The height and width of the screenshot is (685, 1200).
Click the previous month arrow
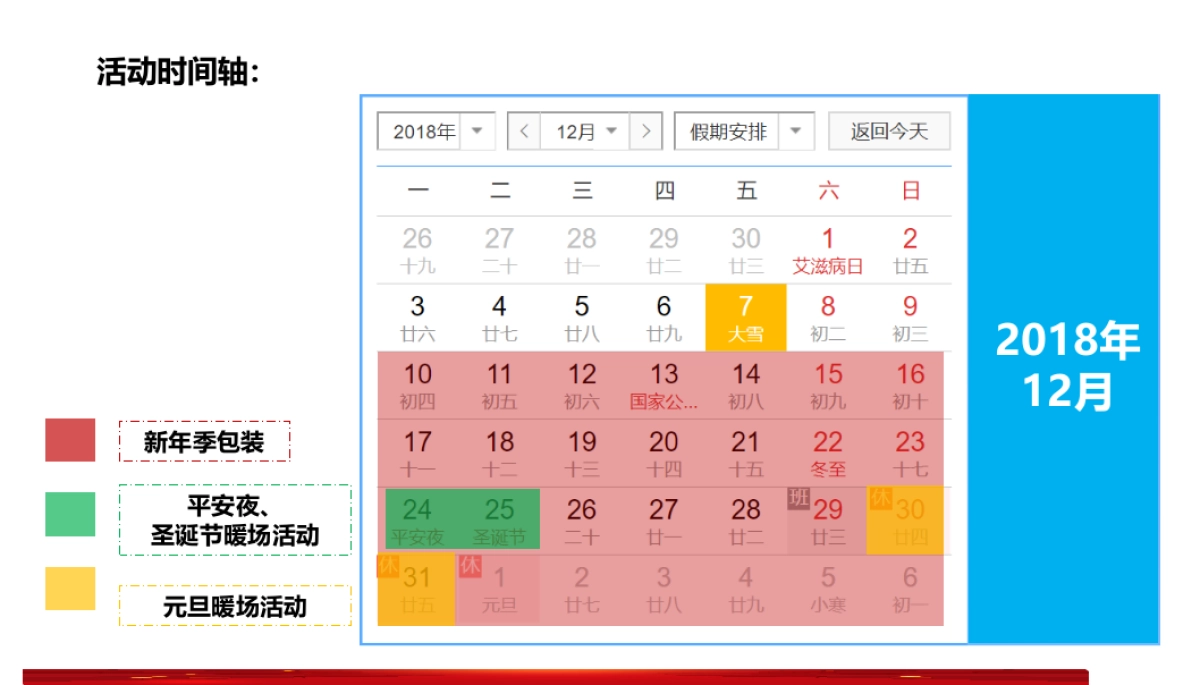point(524,130)
